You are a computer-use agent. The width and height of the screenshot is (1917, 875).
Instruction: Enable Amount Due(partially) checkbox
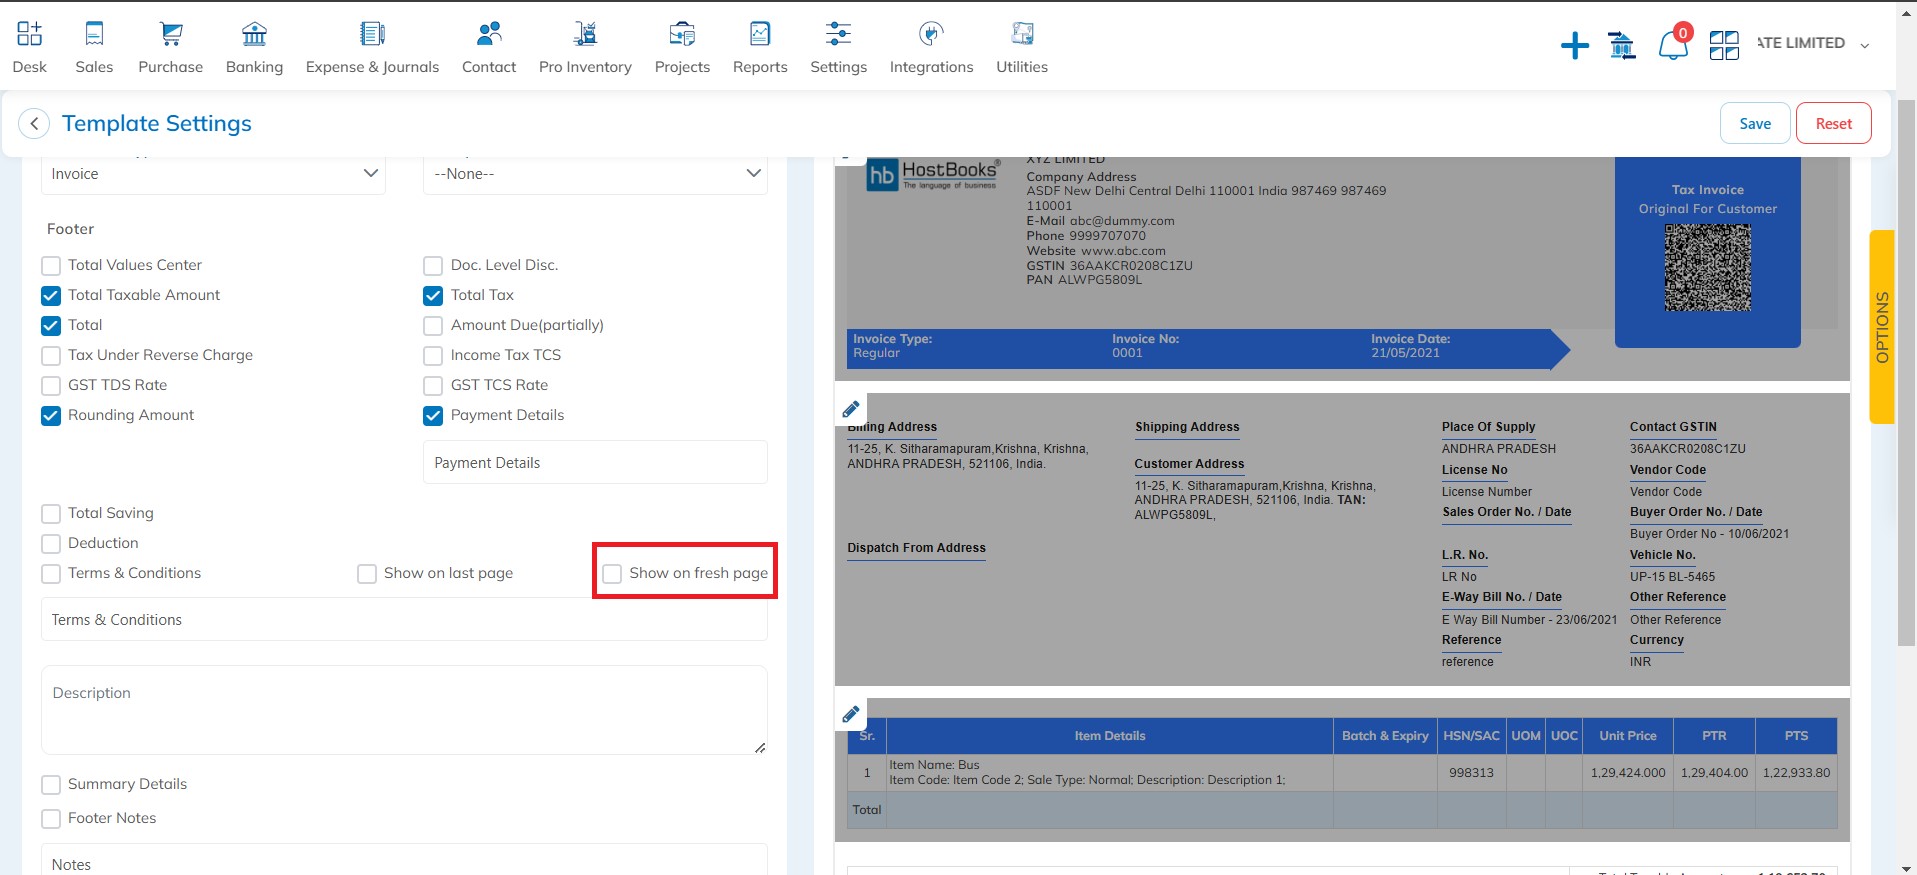tap(433, 326)
